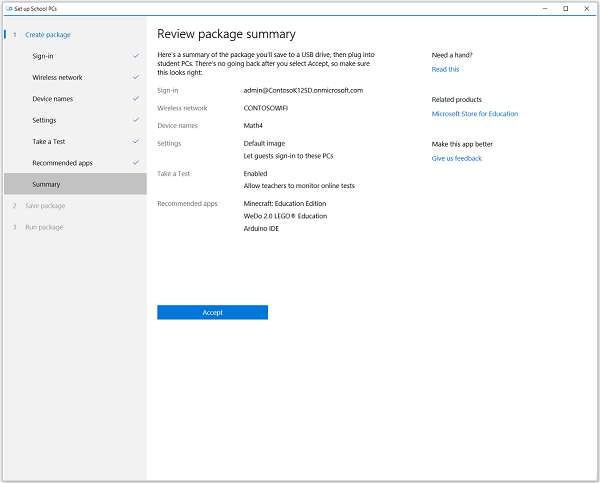Click the checkmark next to Recommended apps
The width and height of the screenshot is (600, 483).
(x=136, y=163)
